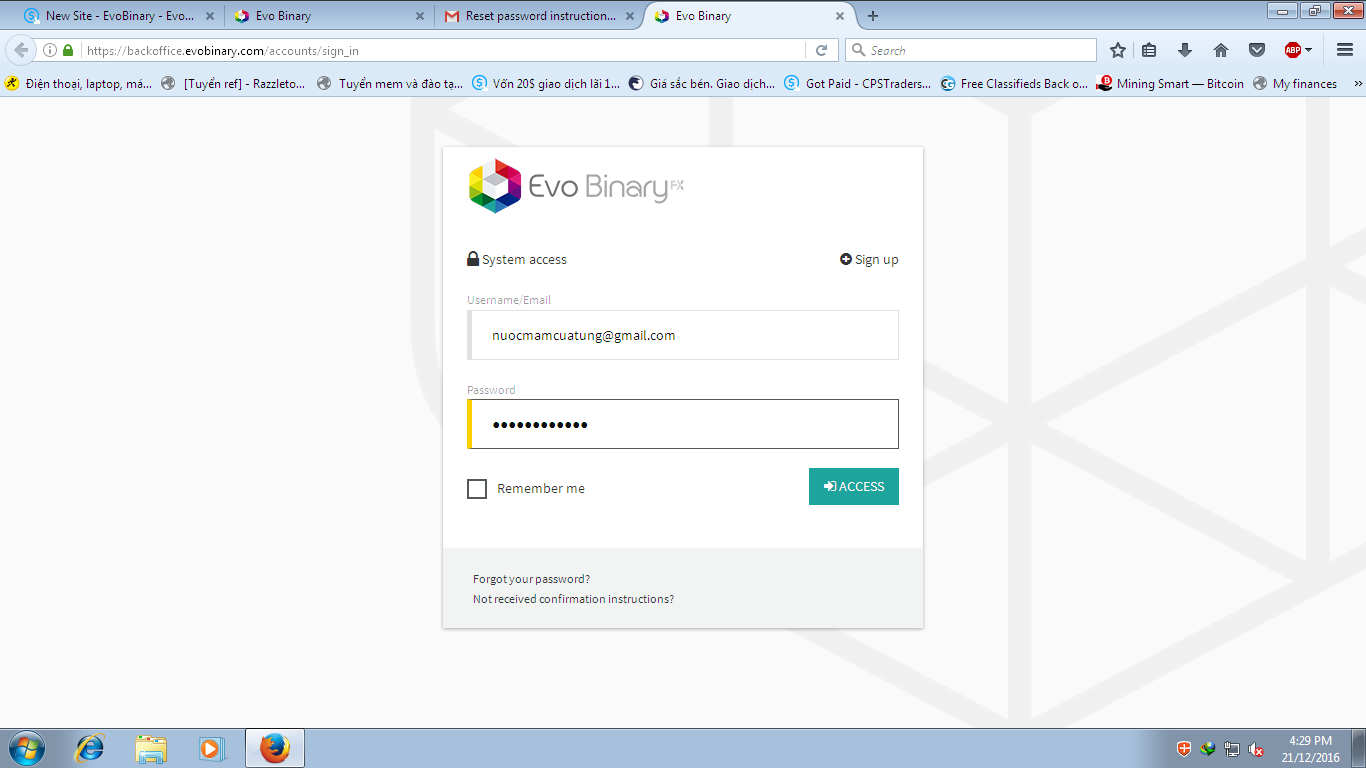1366x768 pixels.
Task: Go back with the browser Back arrow
Action: 21,50
